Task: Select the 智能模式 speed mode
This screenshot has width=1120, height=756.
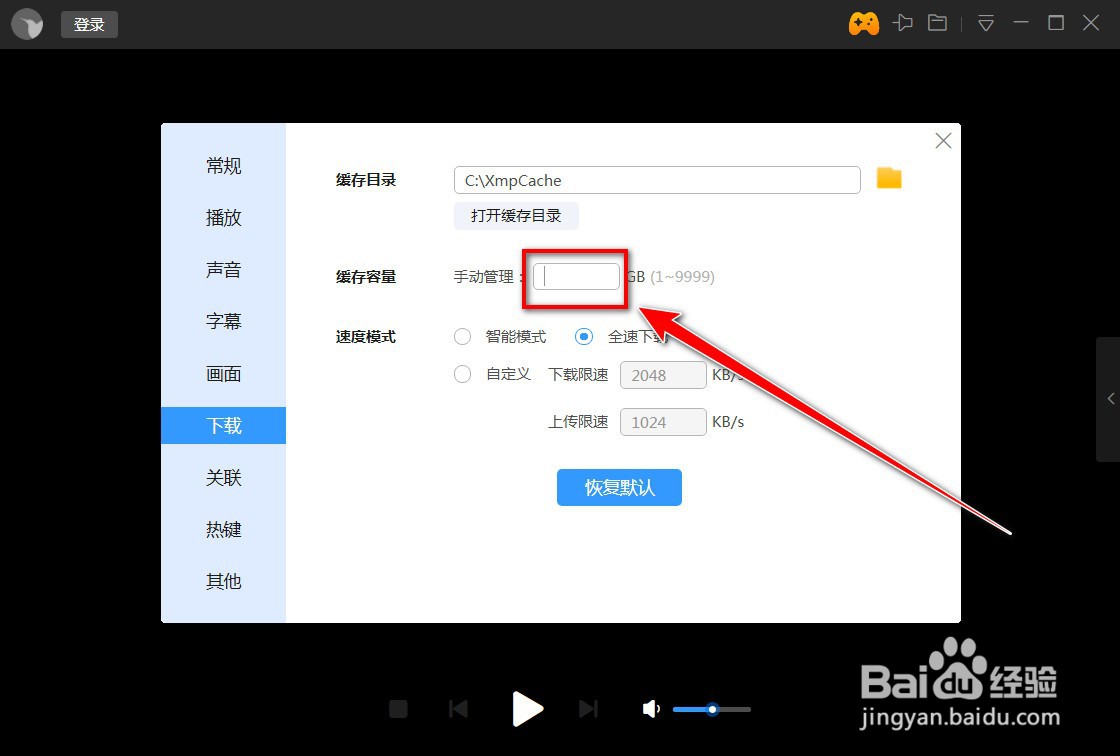Action: coord(462,337)
